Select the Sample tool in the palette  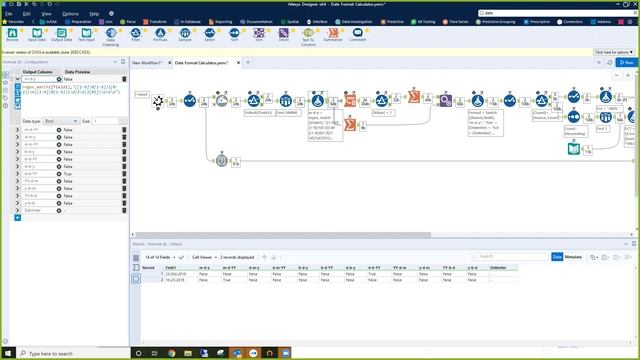tap(185, 35)
